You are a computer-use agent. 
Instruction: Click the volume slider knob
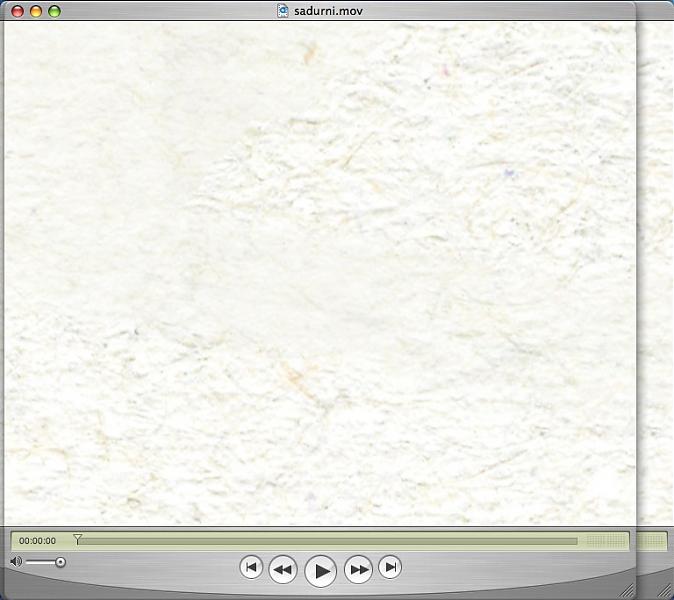(61, 562)
